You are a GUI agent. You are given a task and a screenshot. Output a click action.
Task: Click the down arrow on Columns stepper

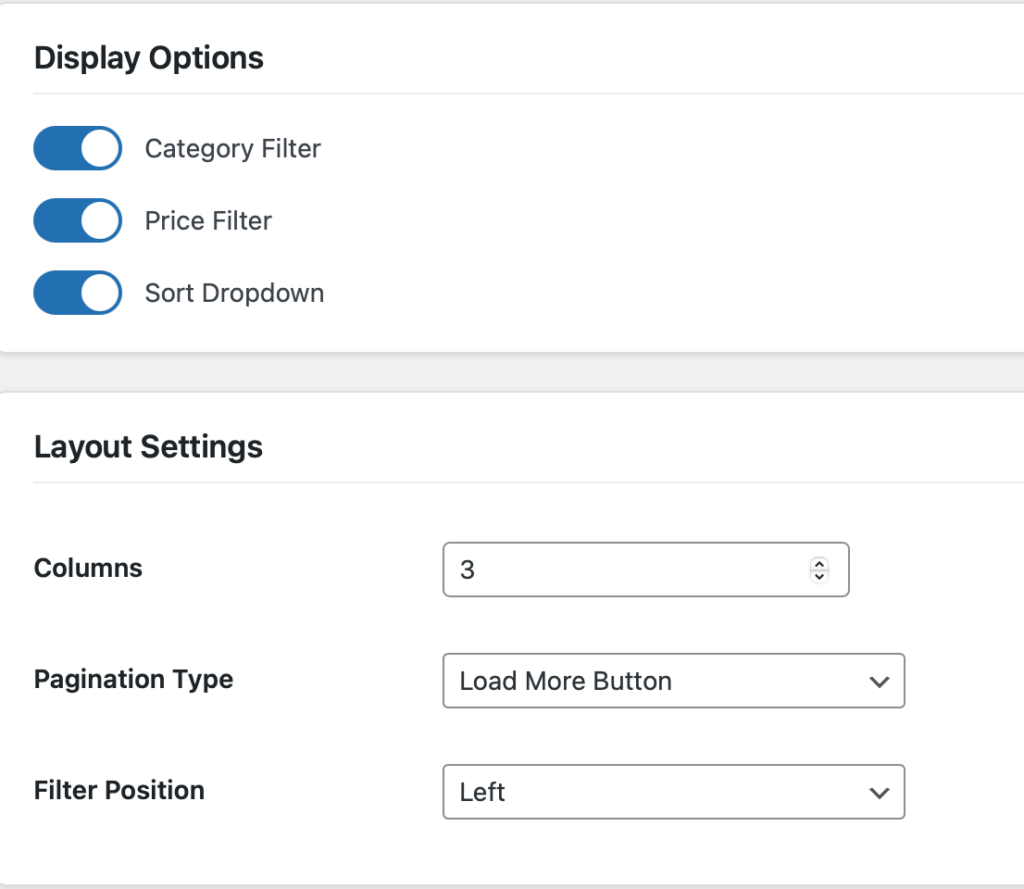coord(819,576)
